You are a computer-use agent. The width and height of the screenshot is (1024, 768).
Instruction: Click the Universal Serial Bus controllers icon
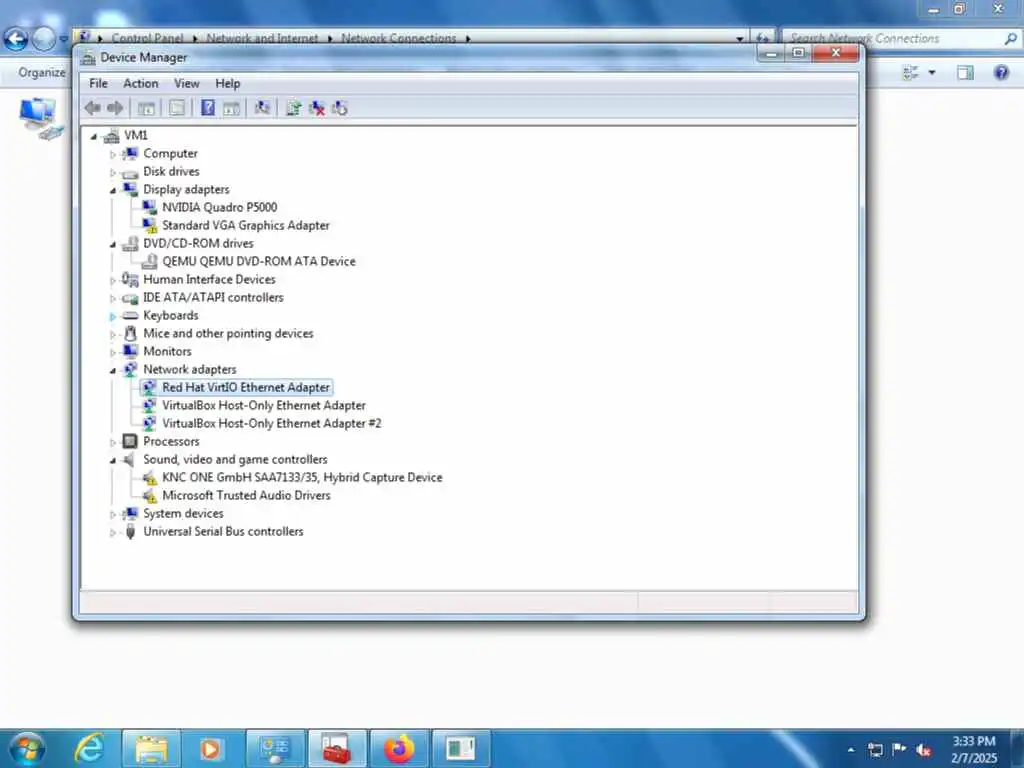coord(131,532)
